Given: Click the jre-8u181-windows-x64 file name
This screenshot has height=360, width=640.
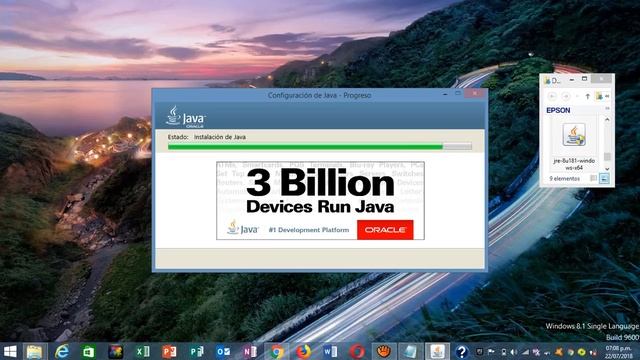Looking at the screenshot, I should click(x=574, y=164).
